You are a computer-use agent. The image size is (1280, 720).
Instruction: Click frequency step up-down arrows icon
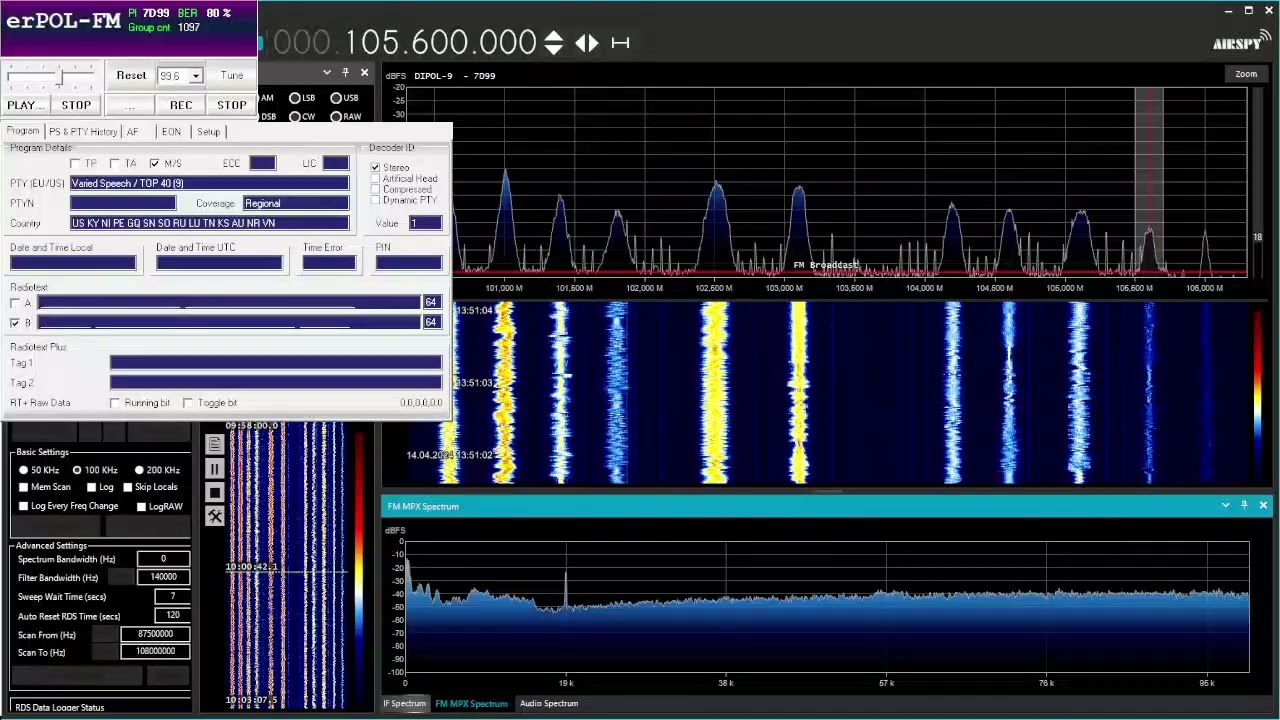(x=553, y=43)
